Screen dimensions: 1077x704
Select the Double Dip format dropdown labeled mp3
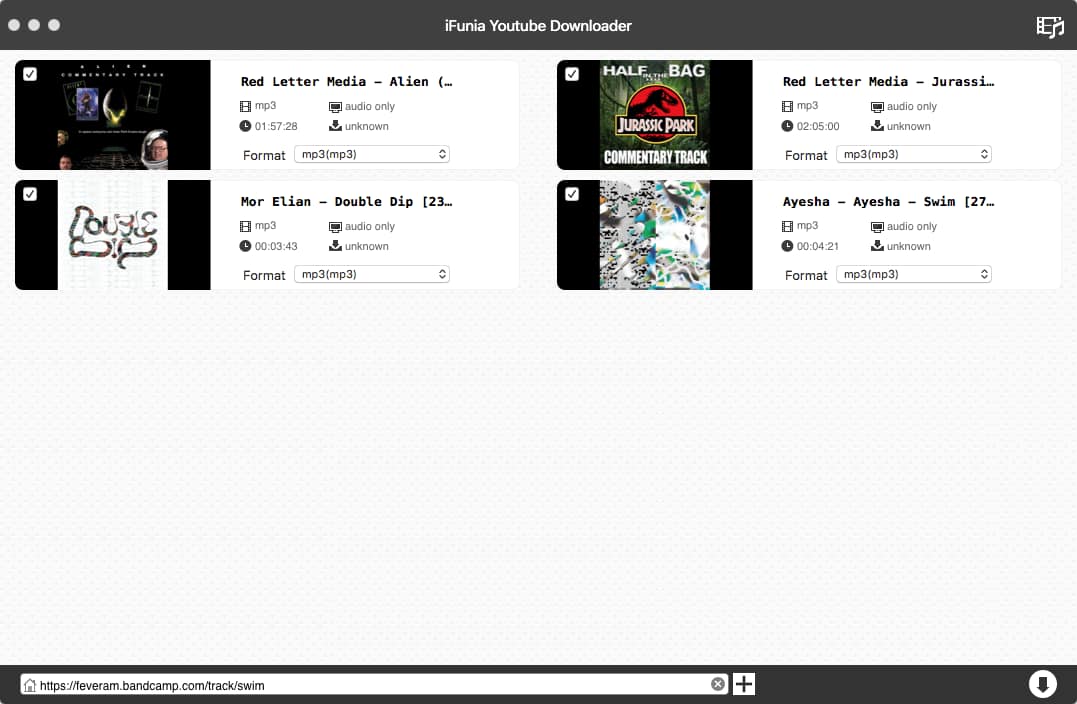click(372, 273)
